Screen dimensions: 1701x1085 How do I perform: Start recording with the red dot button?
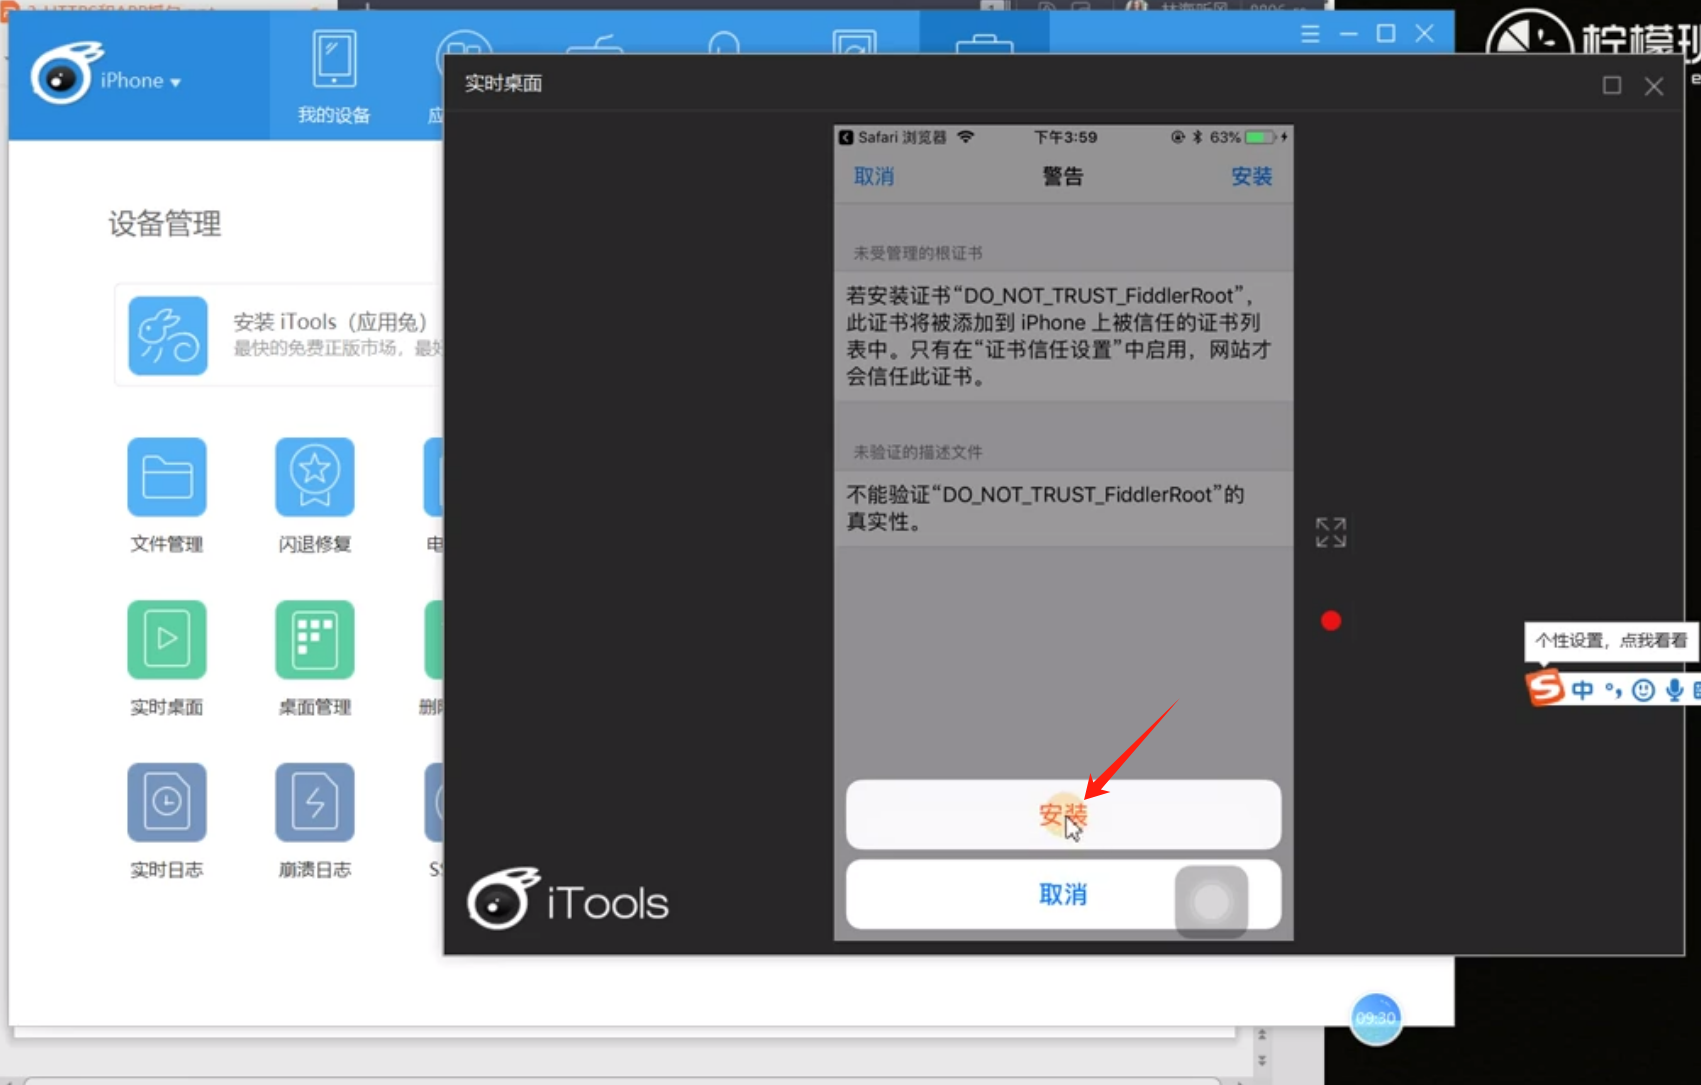coord(1331,621)
